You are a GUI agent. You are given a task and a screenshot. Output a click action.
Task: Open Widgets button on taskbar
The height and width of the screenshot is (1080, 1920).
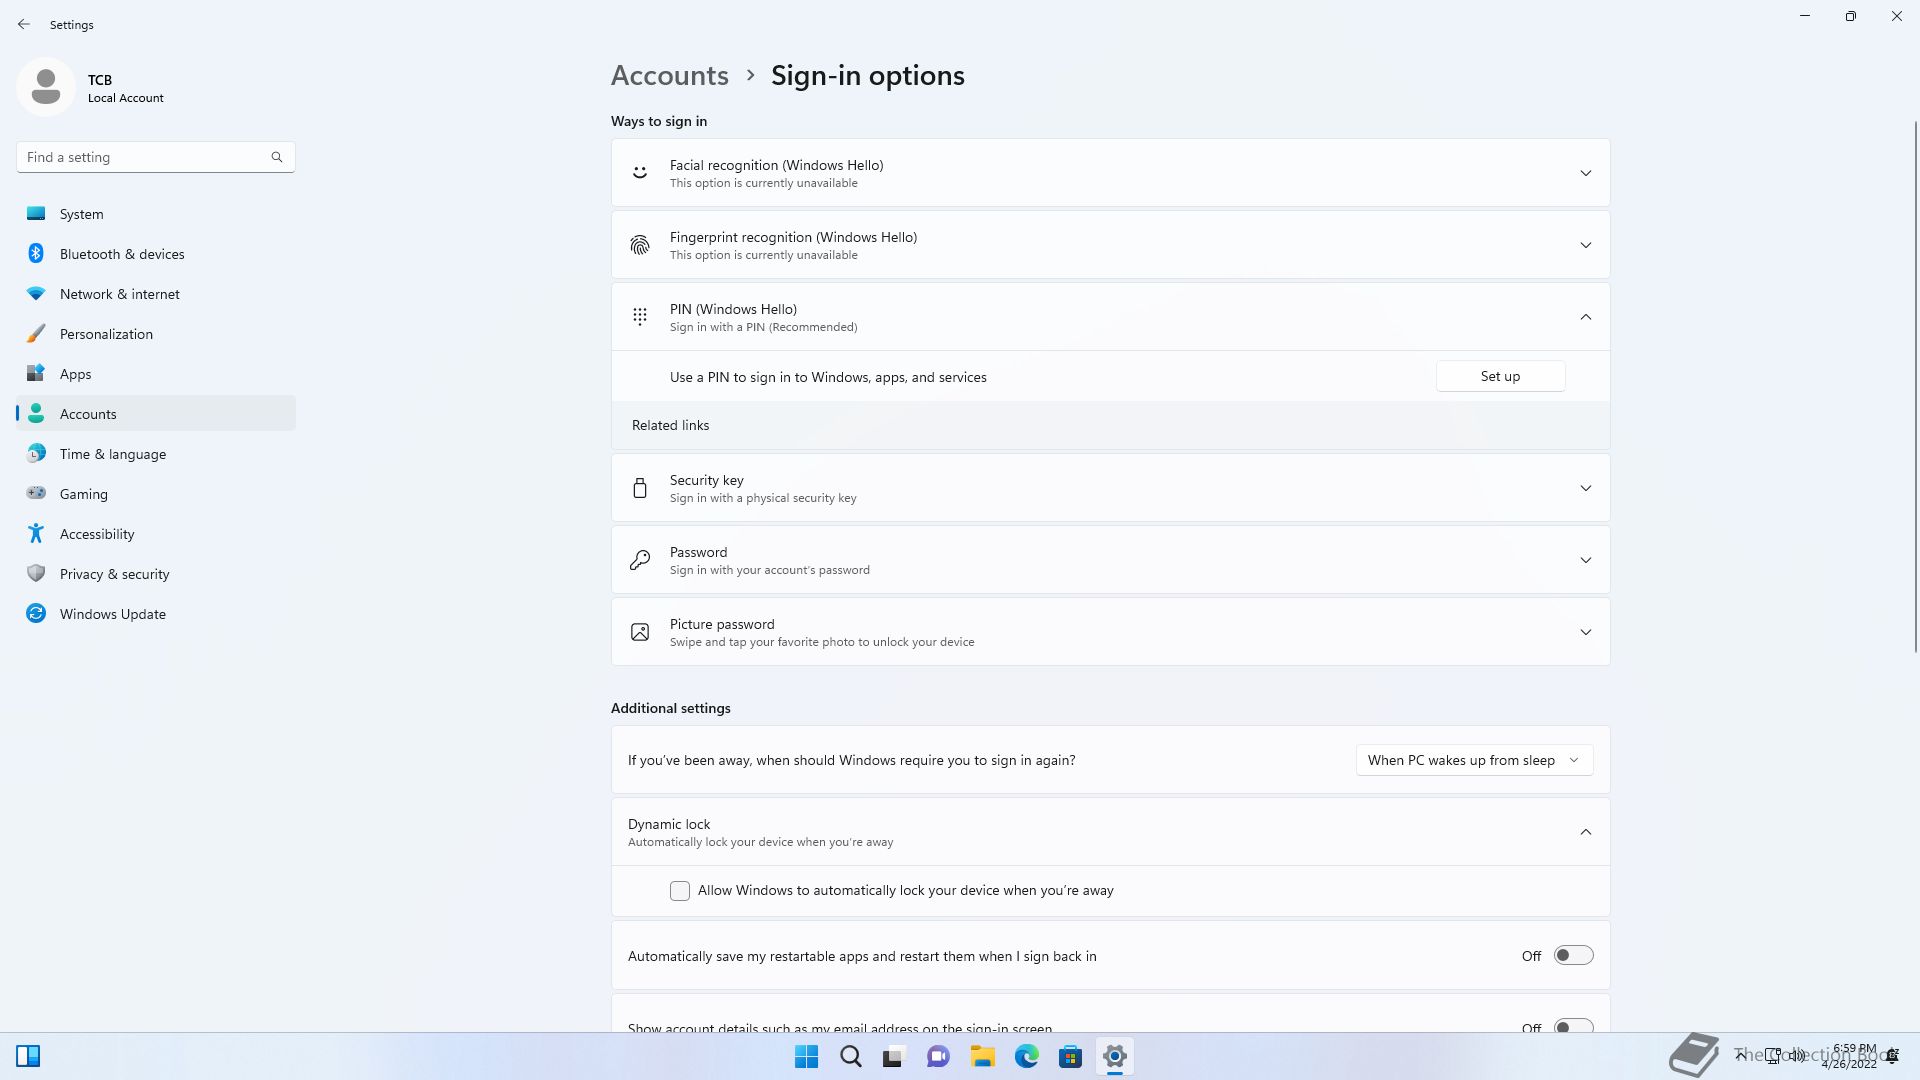point(28,1056)
